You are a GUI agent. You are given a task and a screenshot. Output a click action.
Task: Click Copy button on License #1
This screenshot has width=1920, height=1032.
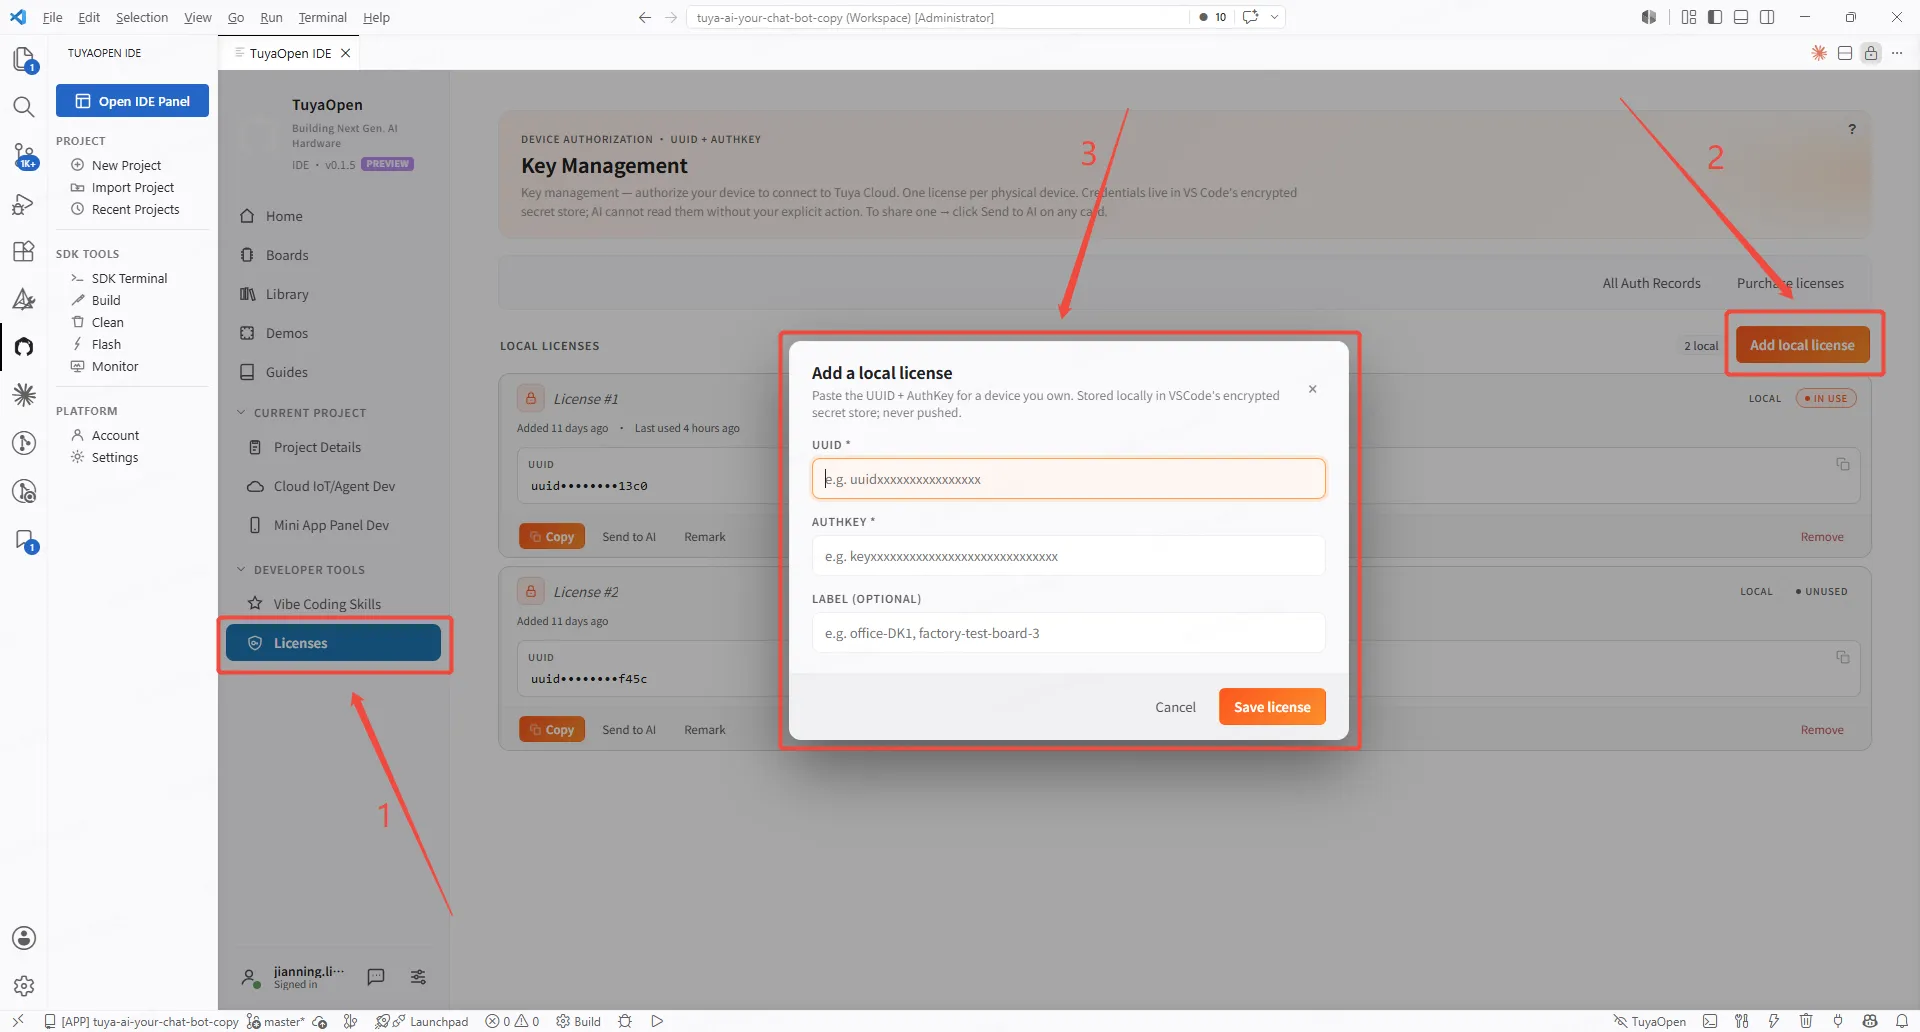pyautogui.click(x=552, y=537)
